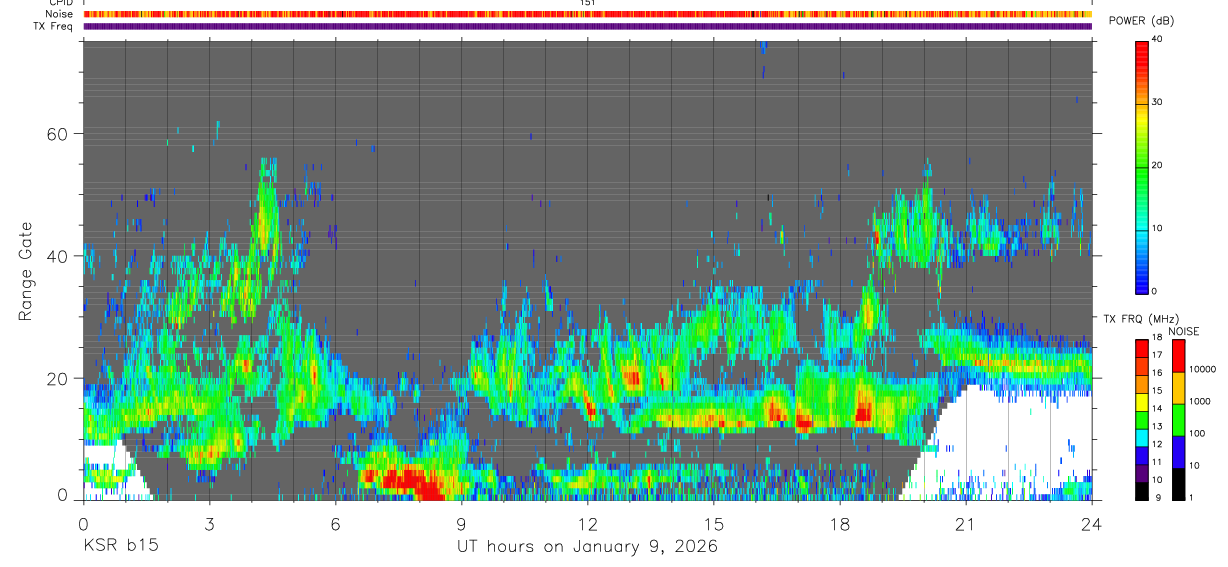1228x567 pixels.
Task: Pick the green segment of NOISE scale
Action: click(1178, 420)
